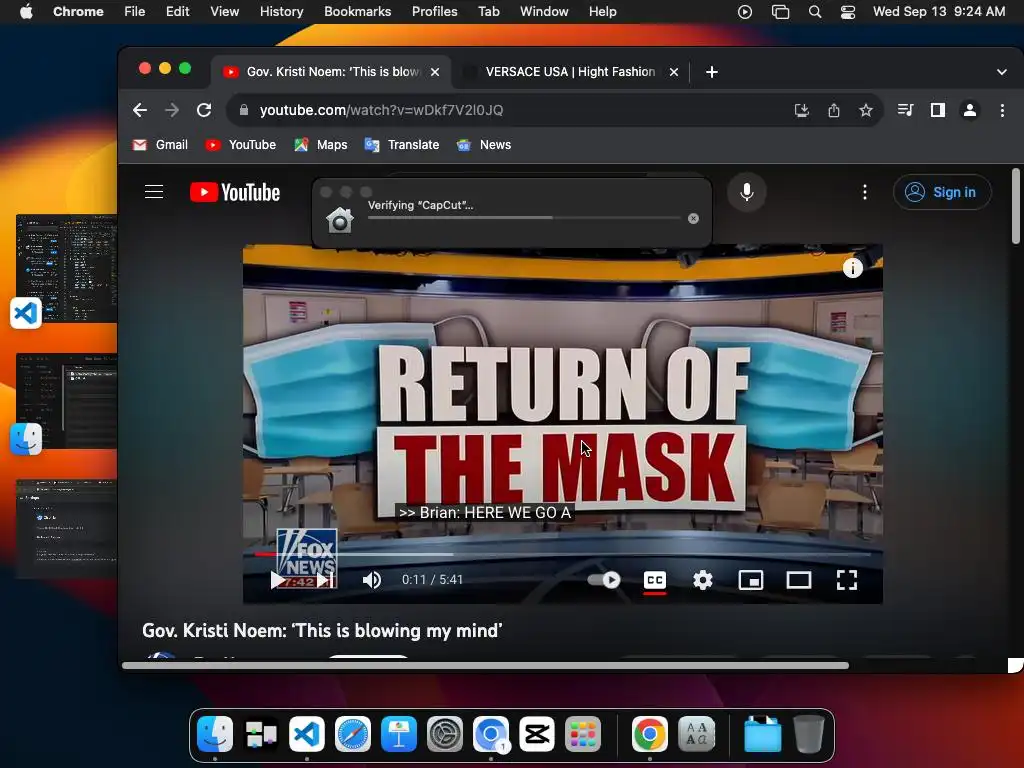Close the Gov. Kristi Noem tab
1024x768 pixels.
[434, 72]
